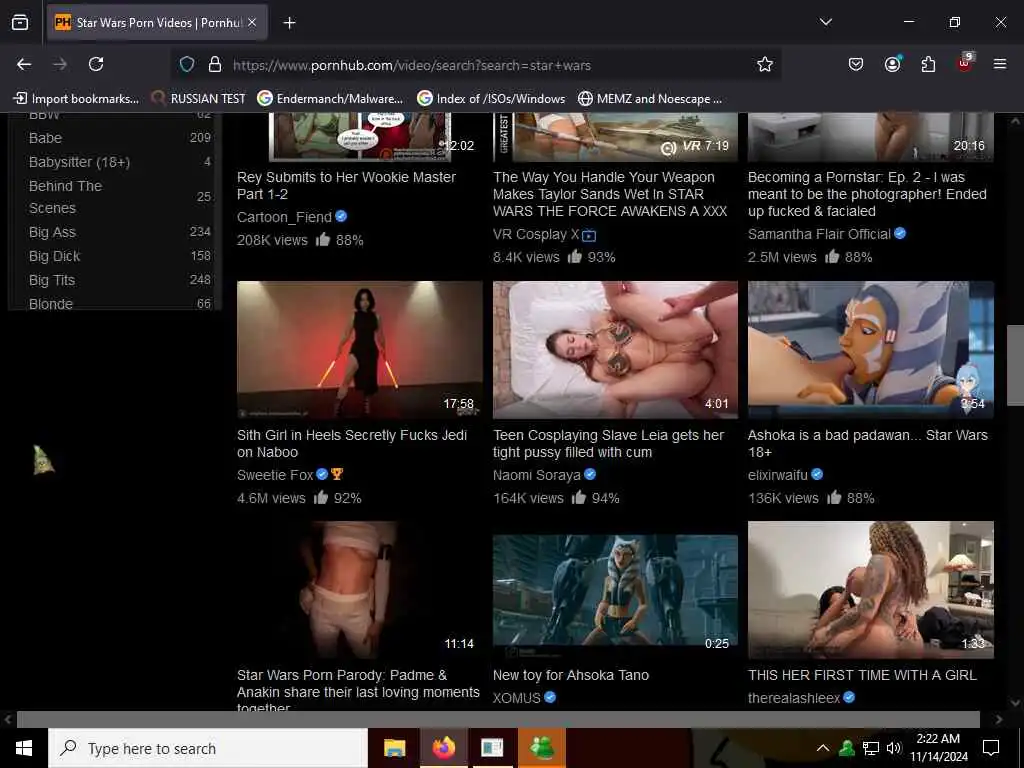Expand the list all tabs chevron

[x=825, y=22]
